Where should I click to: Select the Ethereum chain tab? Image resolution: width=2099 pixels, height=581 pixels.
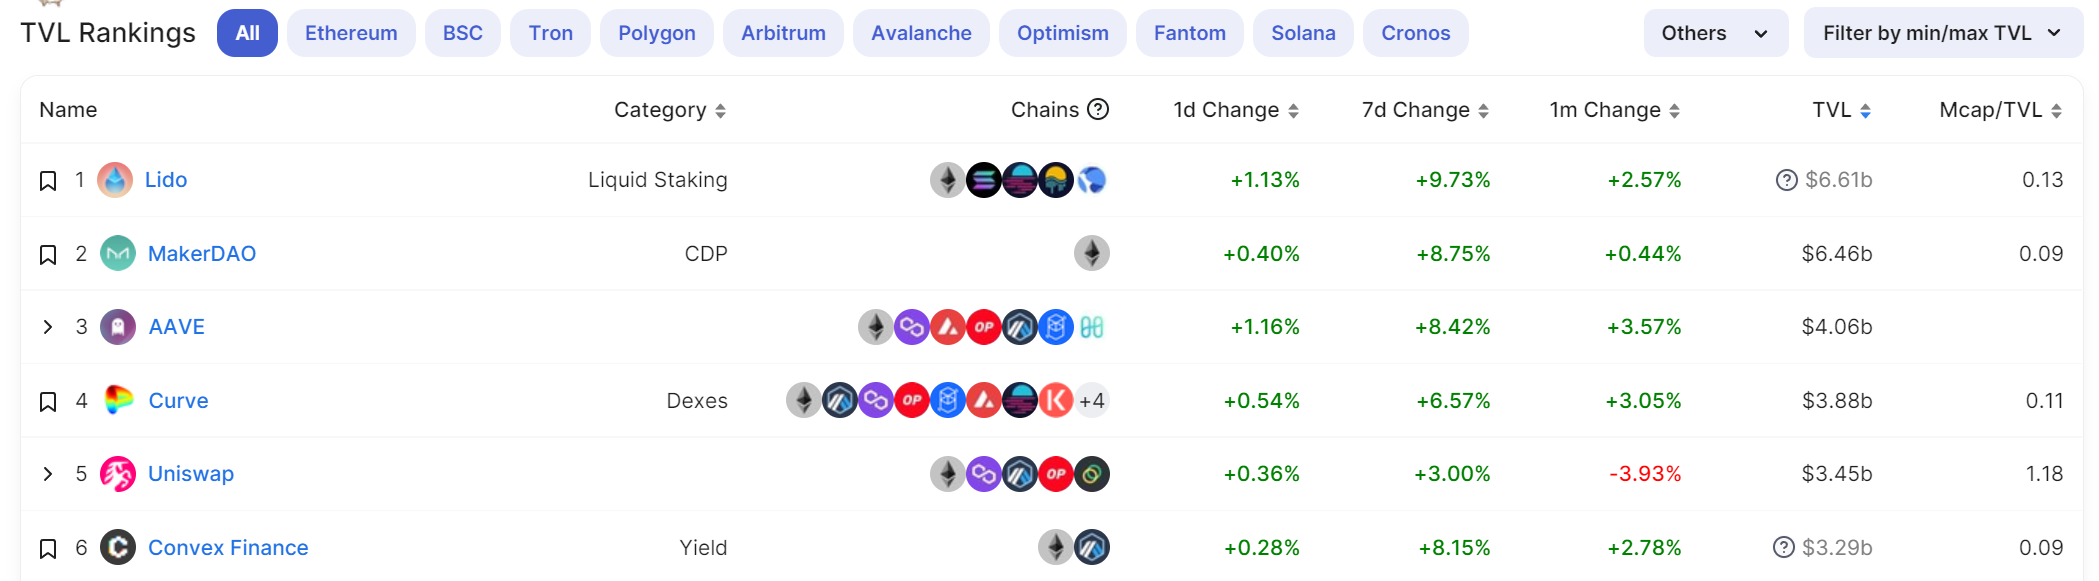[351, 33]
